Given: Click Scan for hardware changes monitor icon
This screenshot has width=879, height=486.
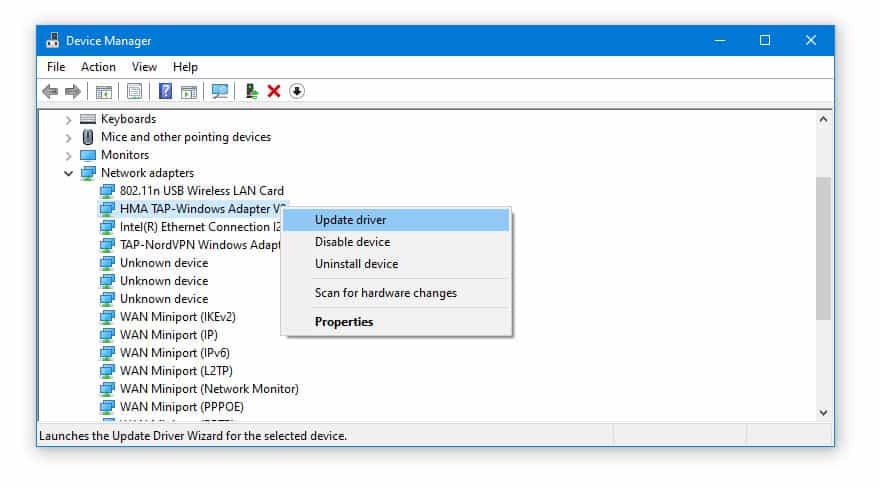Looking at the screenshot, I should point(220,91).
